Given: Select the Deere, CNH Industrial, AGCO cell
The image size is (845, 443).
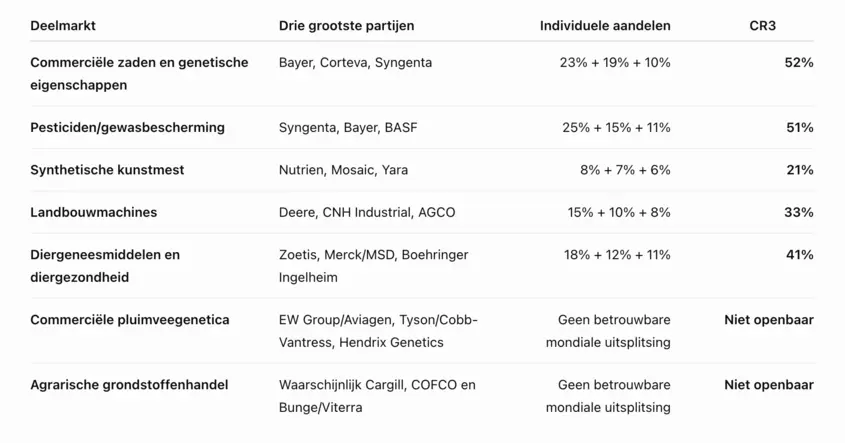Looking at the screenshot, I should click(x=367, y=212).
